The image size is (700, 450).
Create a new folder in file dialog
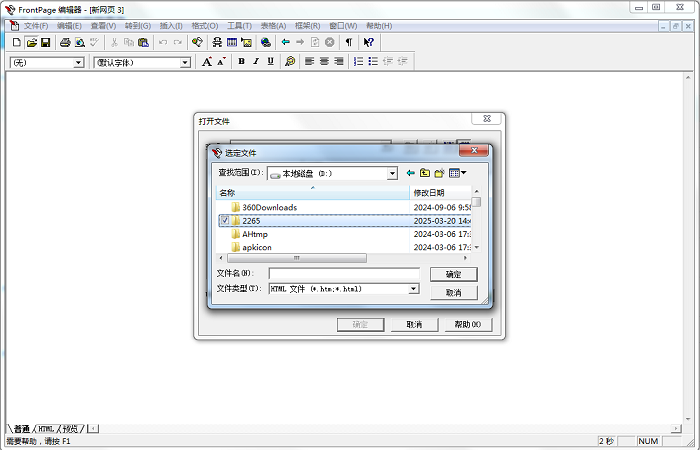point(439,173)
